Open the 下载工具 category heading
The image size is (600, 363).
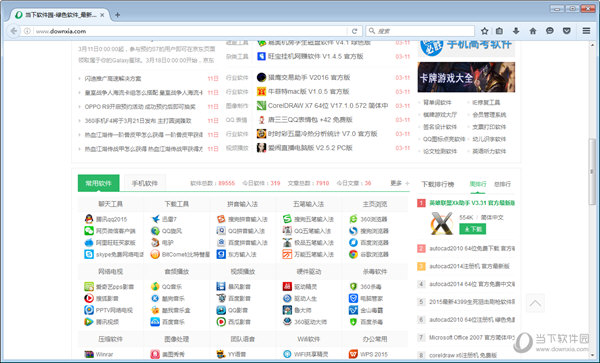tap(176, 204)
